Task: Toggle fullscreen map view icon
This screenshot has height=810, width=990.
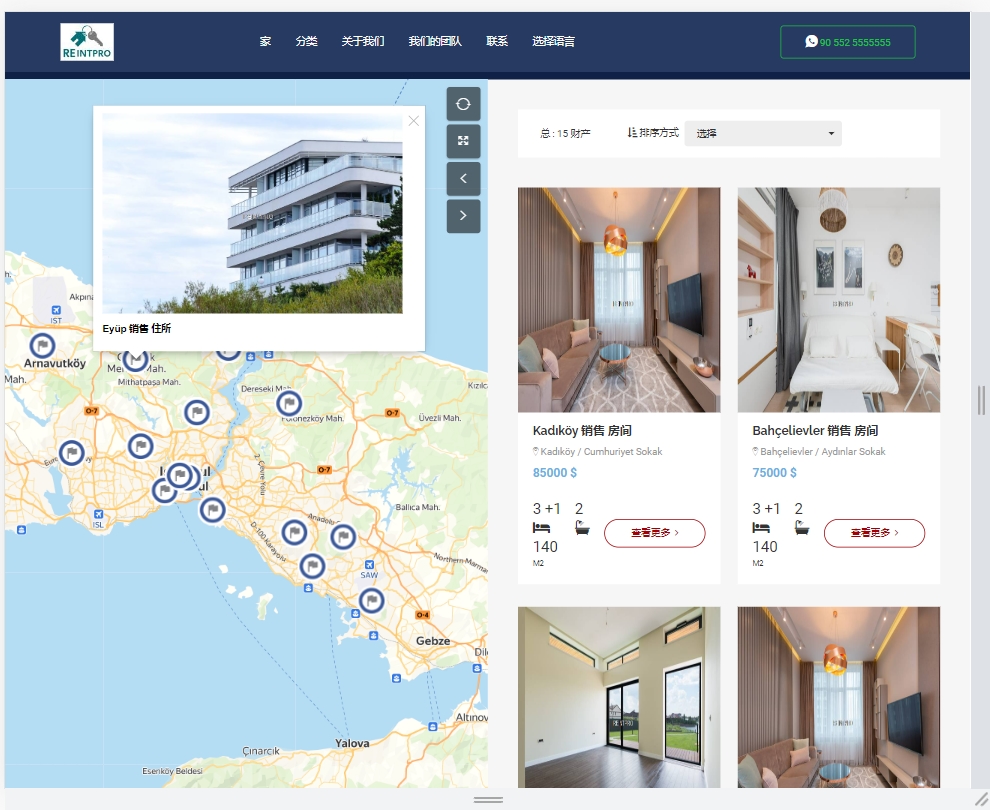Action: click(463, 141)
